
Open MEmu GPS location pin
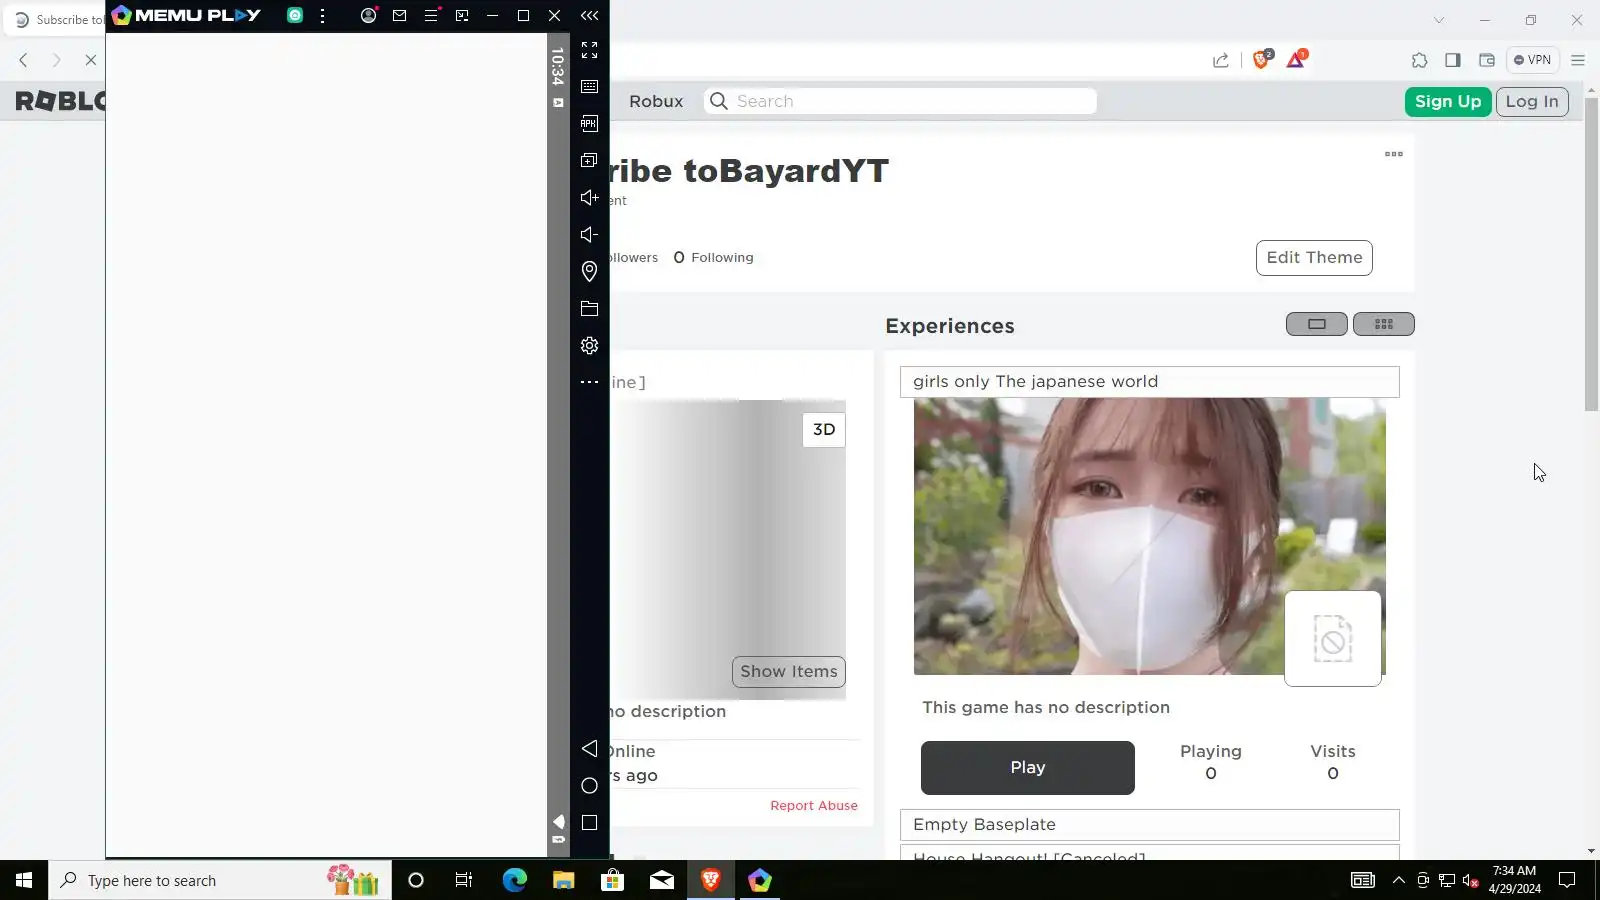coord(589,272)
